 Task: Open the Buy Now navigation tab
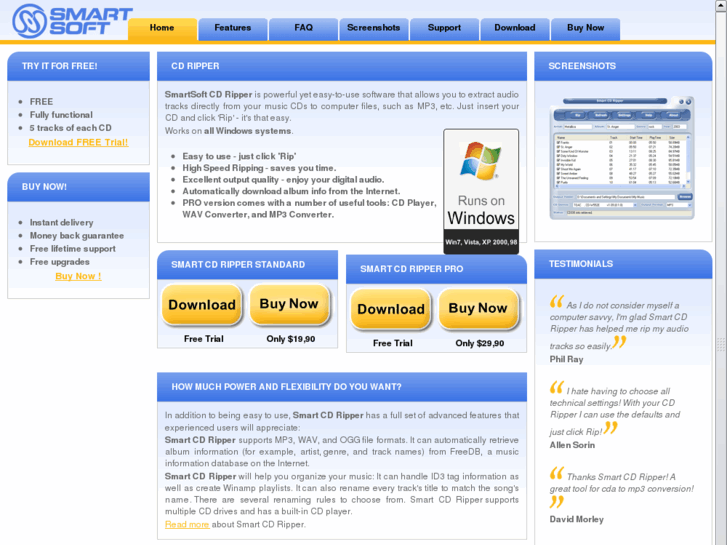[585, 28]
